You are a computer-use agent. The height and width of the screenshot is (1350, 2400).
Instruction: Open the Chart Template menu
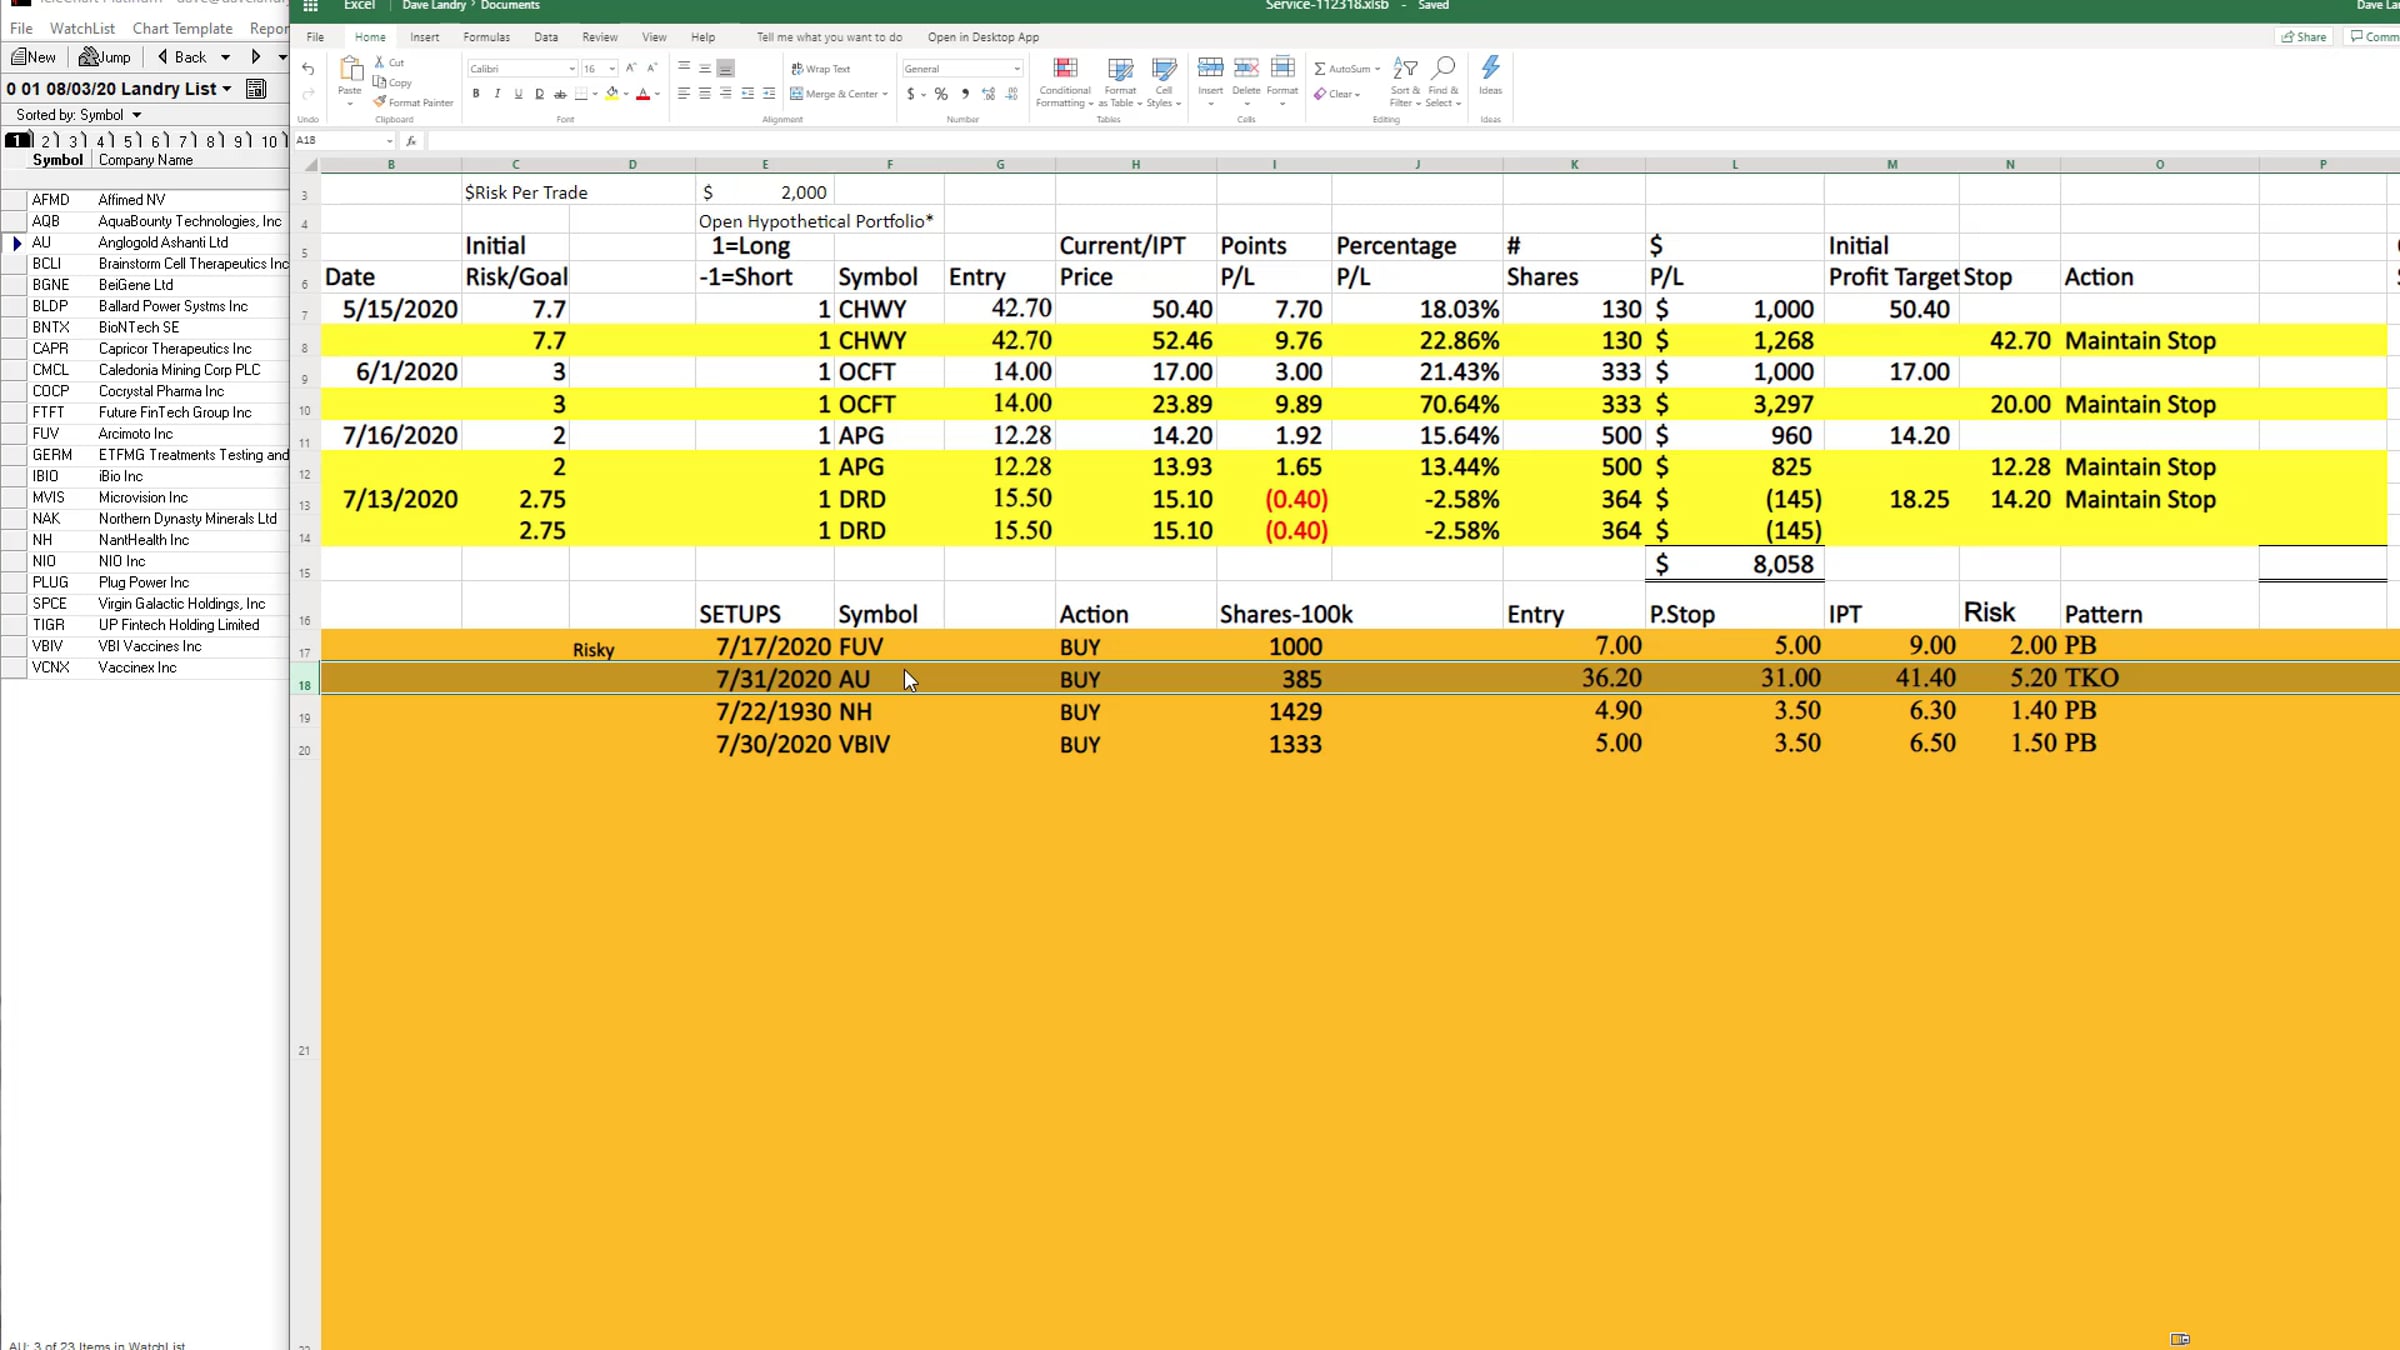tap(182, 28)
